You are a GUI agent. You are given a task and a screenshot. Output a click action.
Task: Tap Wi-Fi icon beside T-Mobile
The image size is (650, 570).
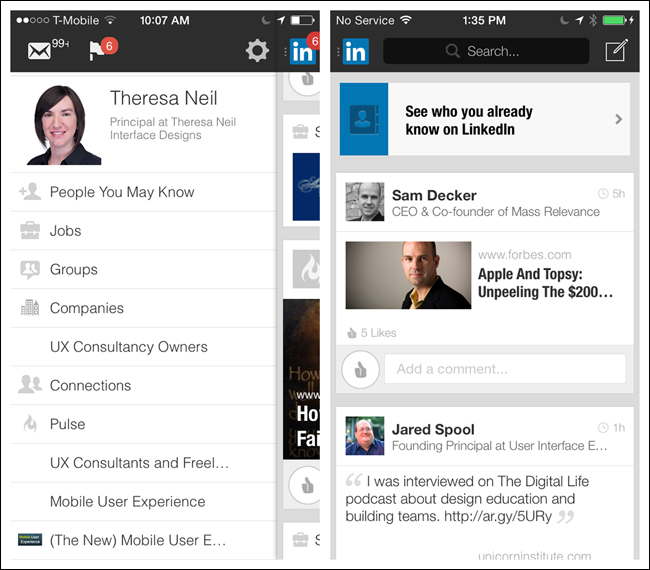[x=110, y=20]
